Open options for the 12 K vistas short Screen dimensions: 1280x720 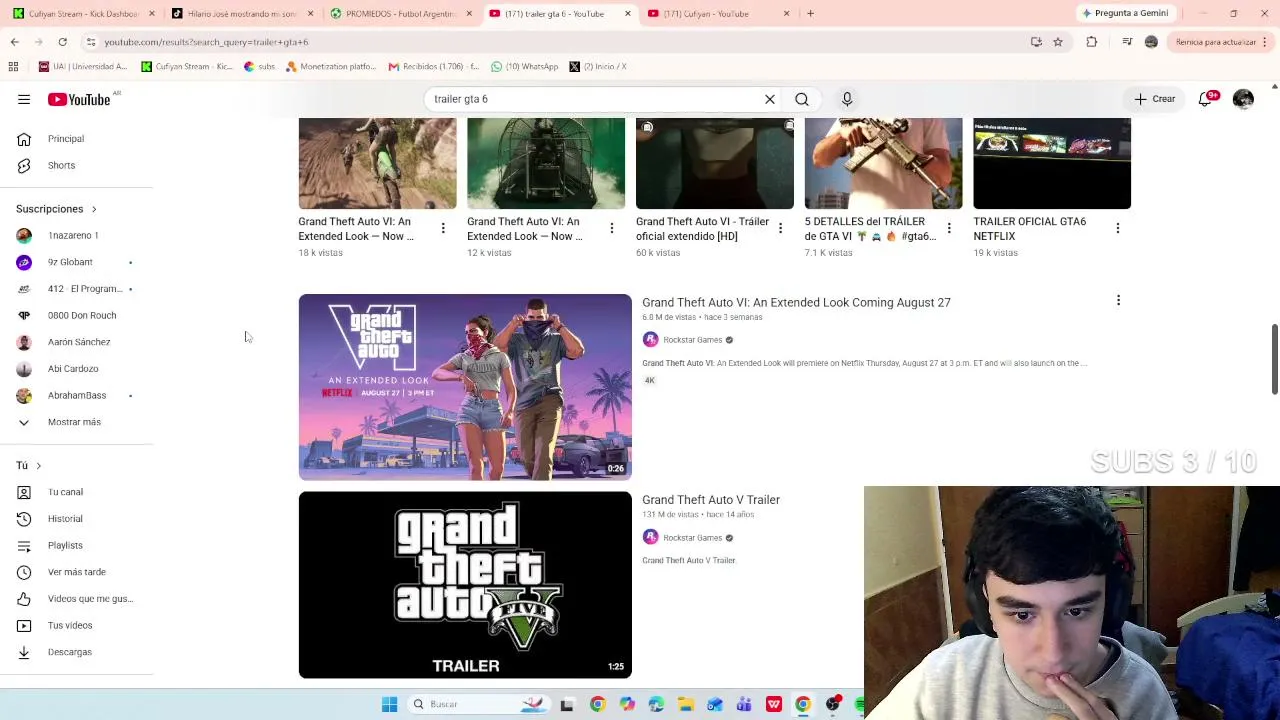pyautogui.click(x=612, y=229)
